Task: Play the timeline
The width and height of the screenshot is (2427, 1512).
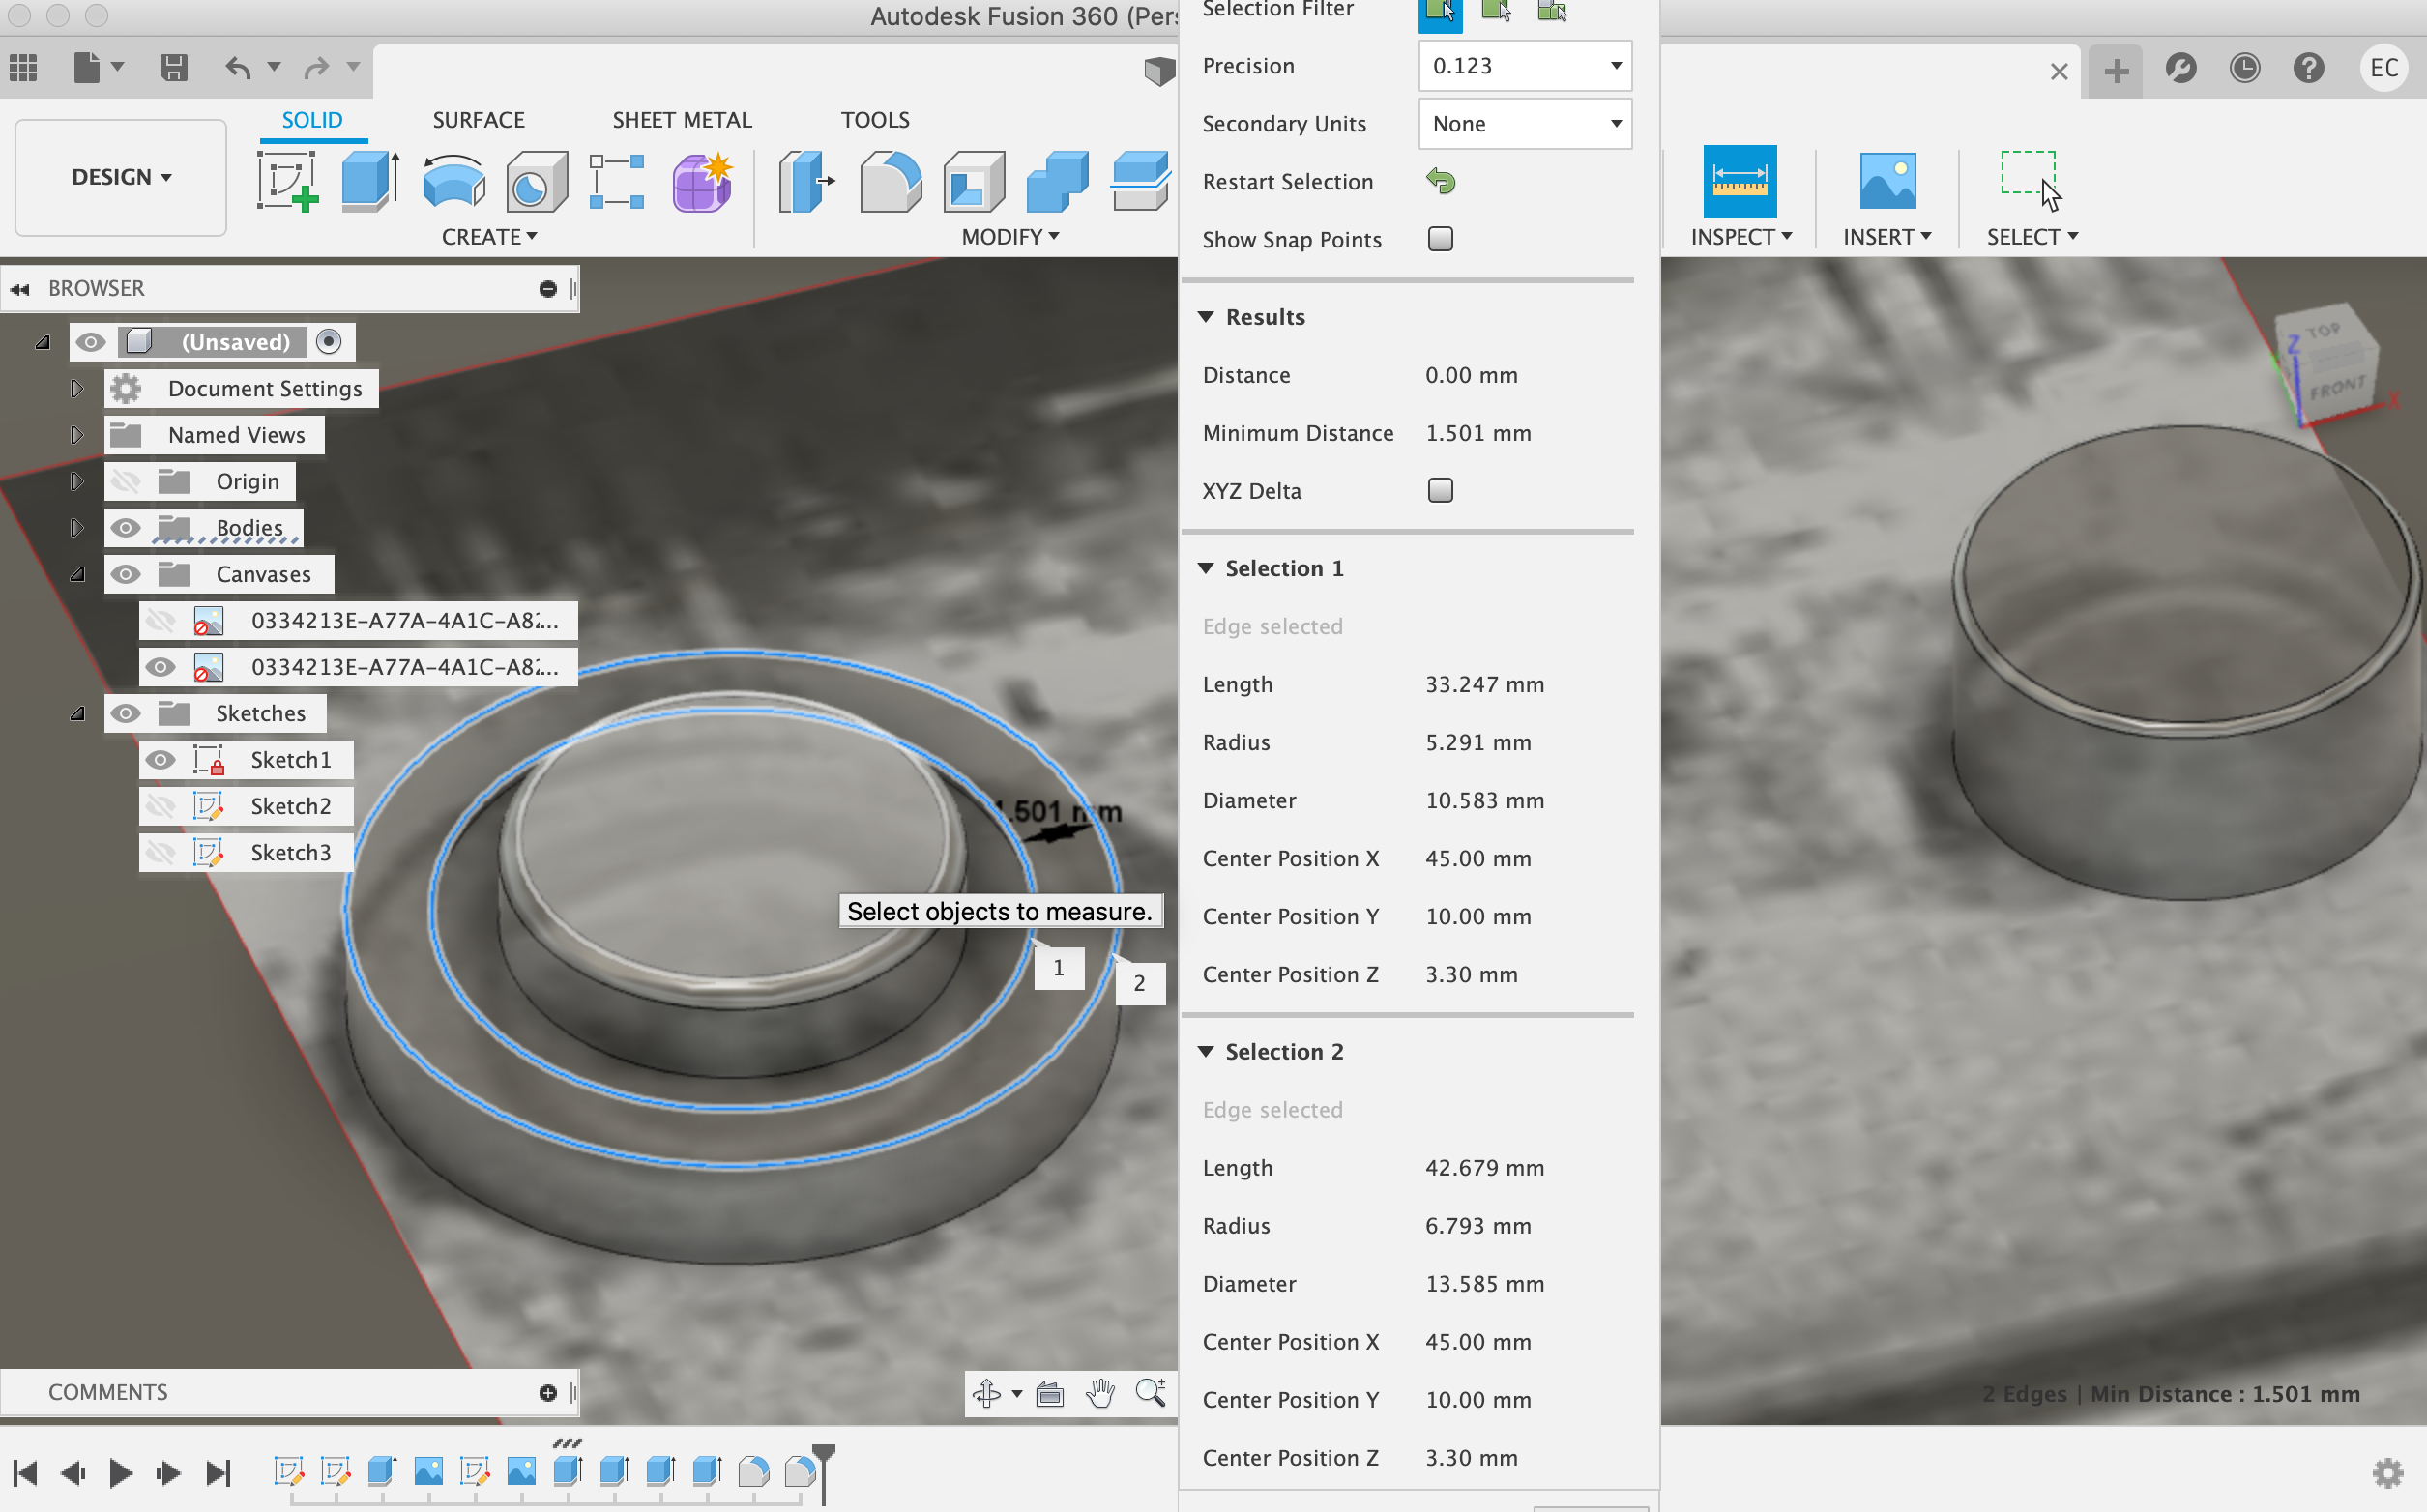Action: [121, 1472]
